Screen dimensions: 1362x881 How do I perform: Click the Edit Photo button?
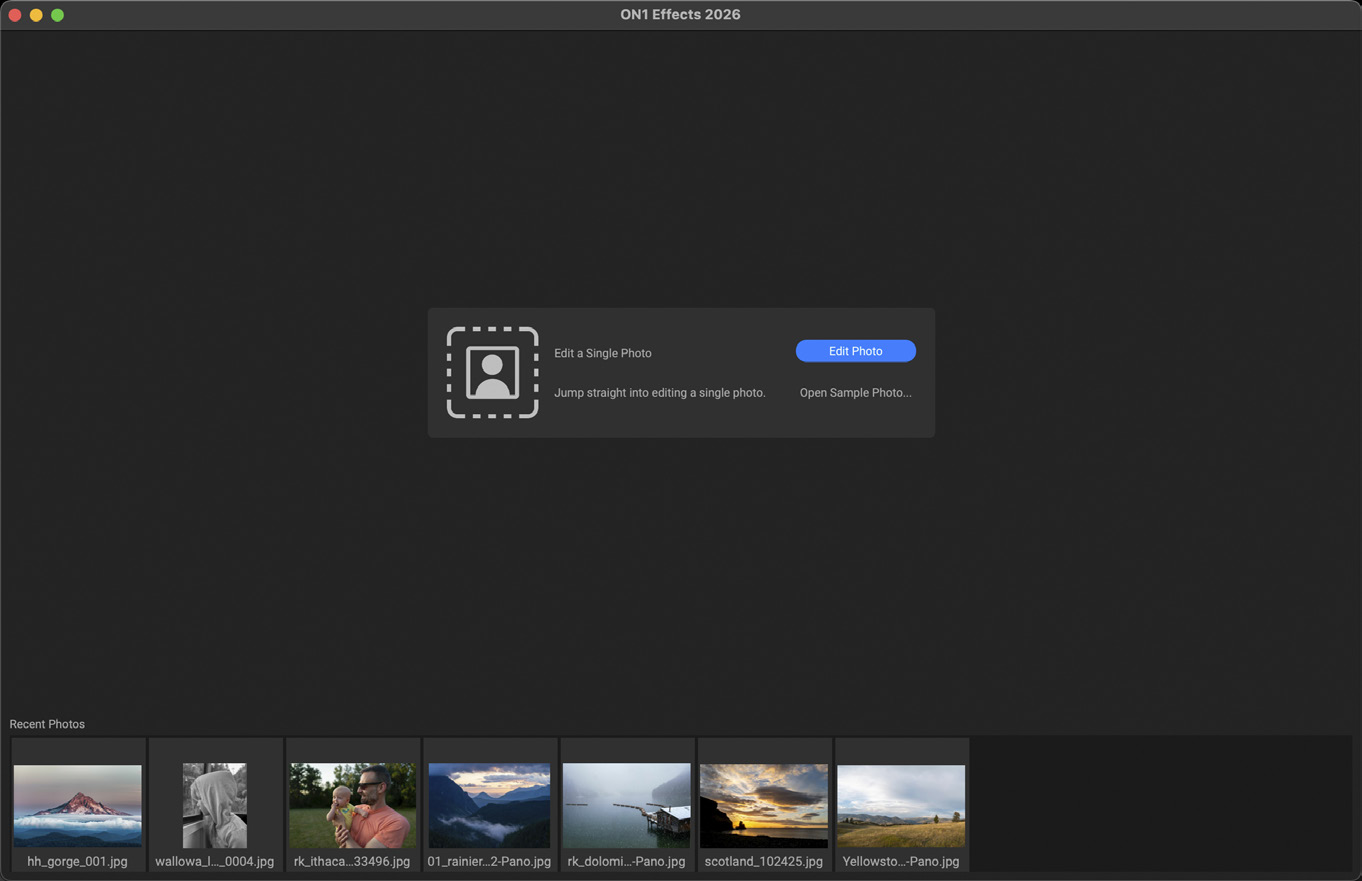(855, 351)
